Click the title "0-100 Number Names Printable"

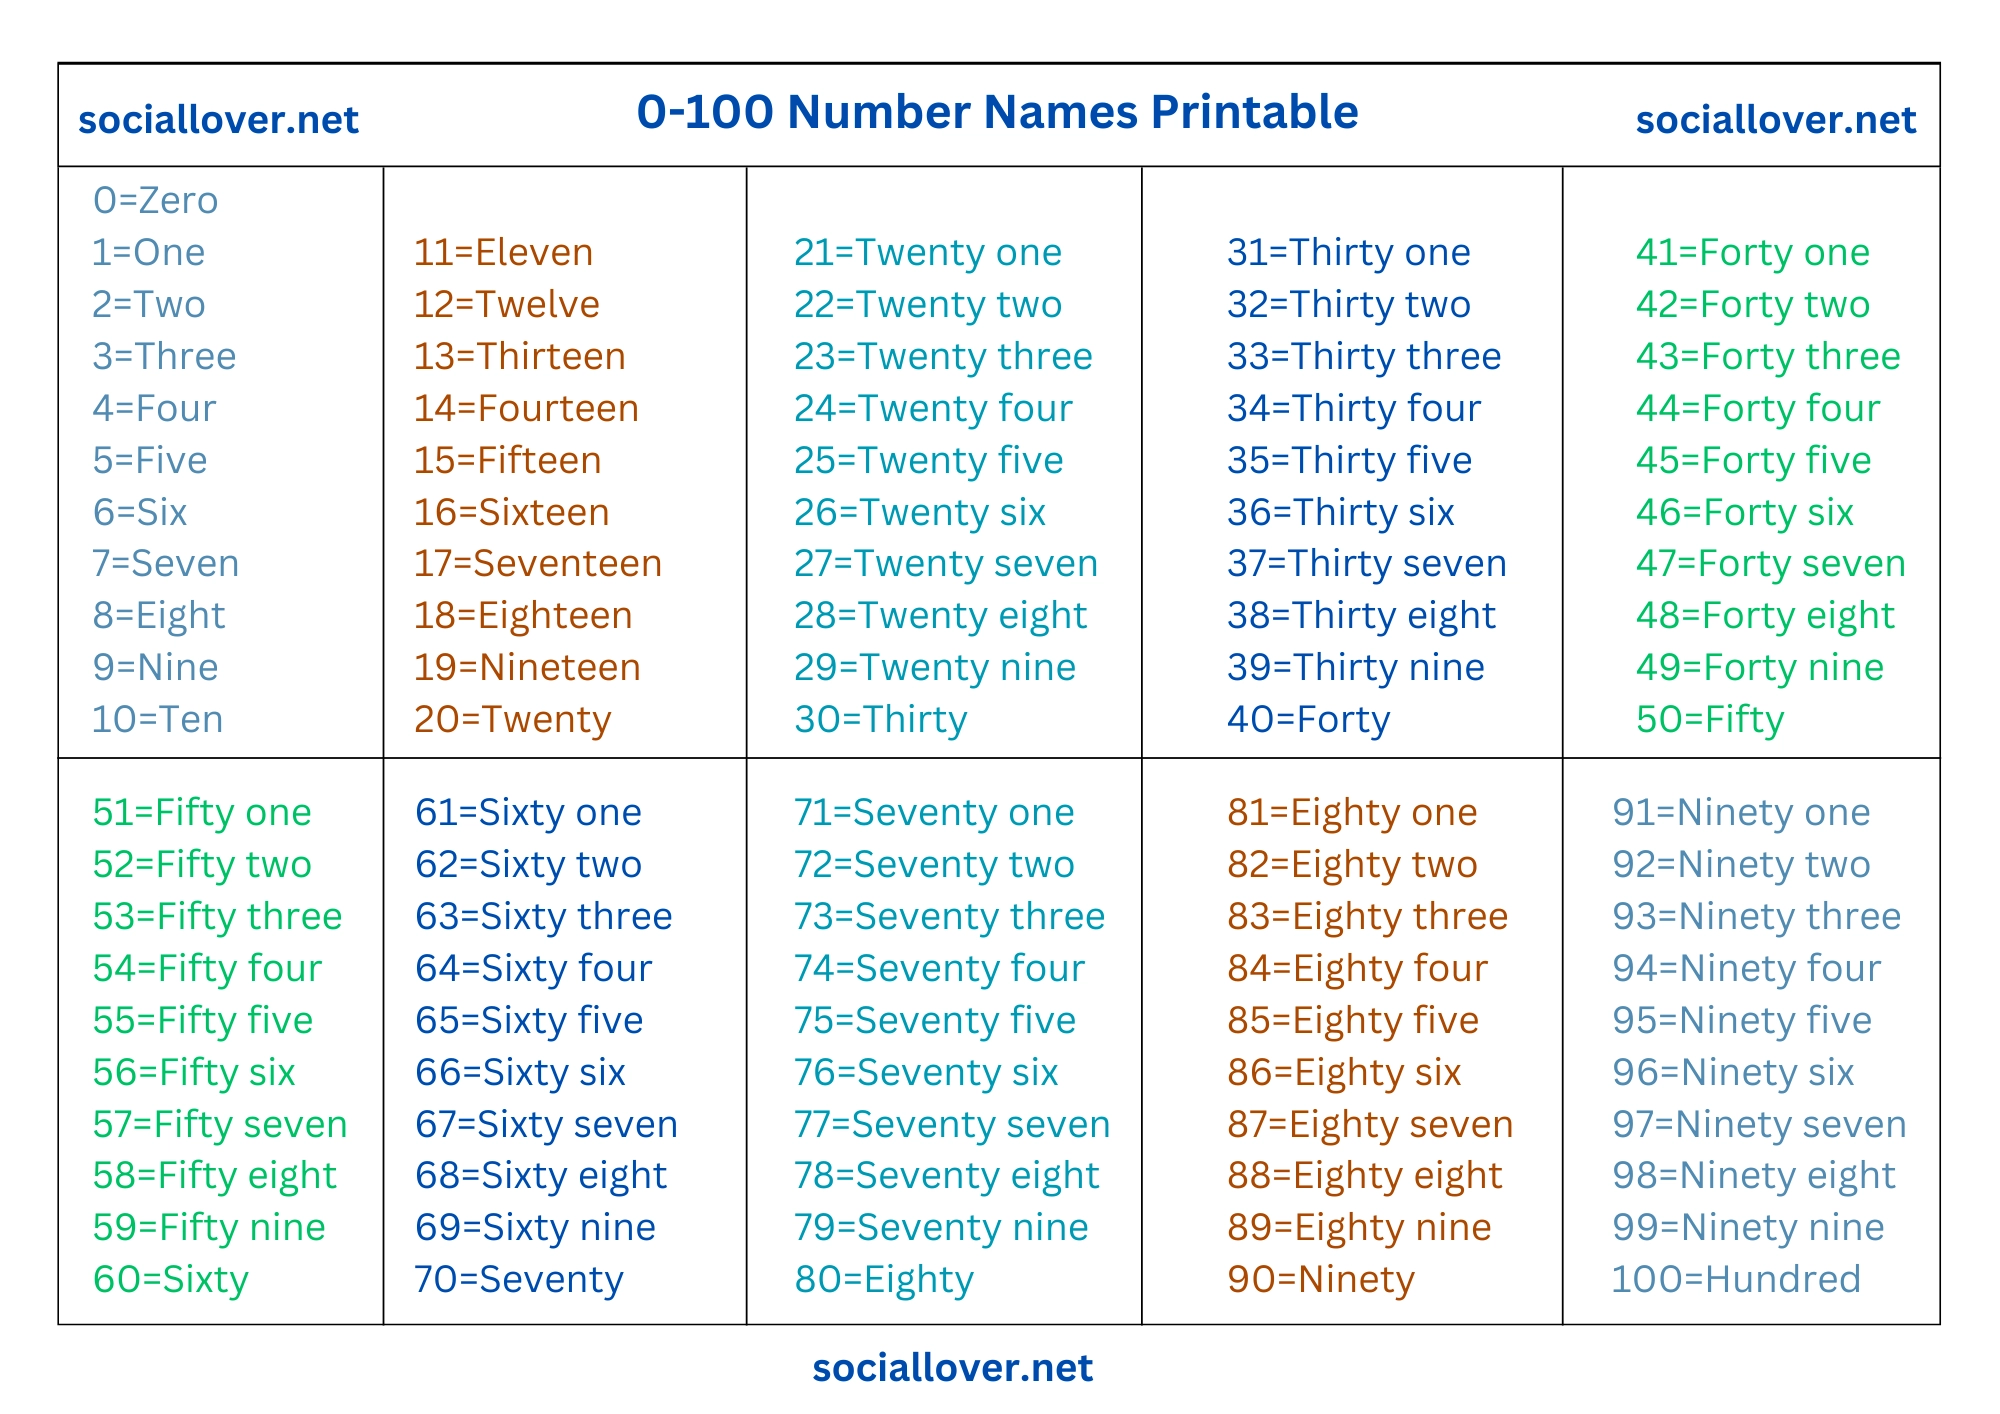(x=997, y=112)
